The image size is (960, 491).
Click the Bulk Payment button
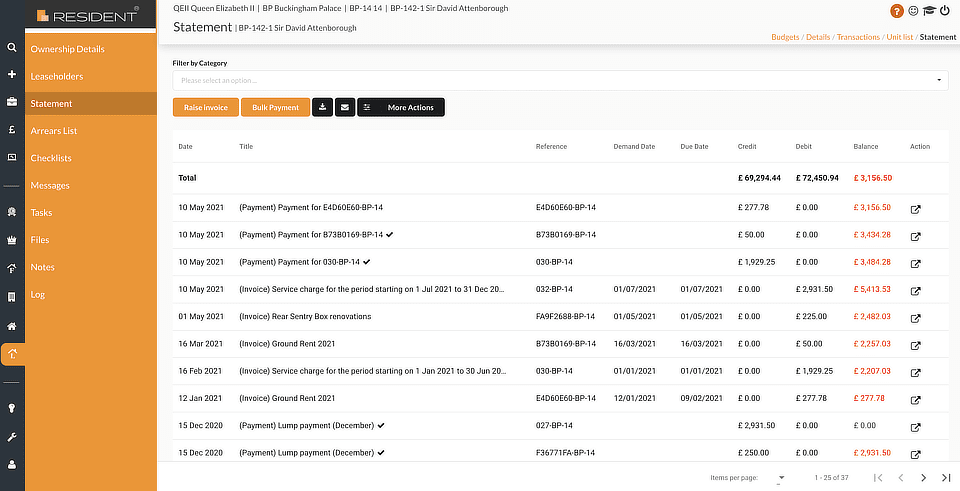pyautogui.click(x=275, y=107)
